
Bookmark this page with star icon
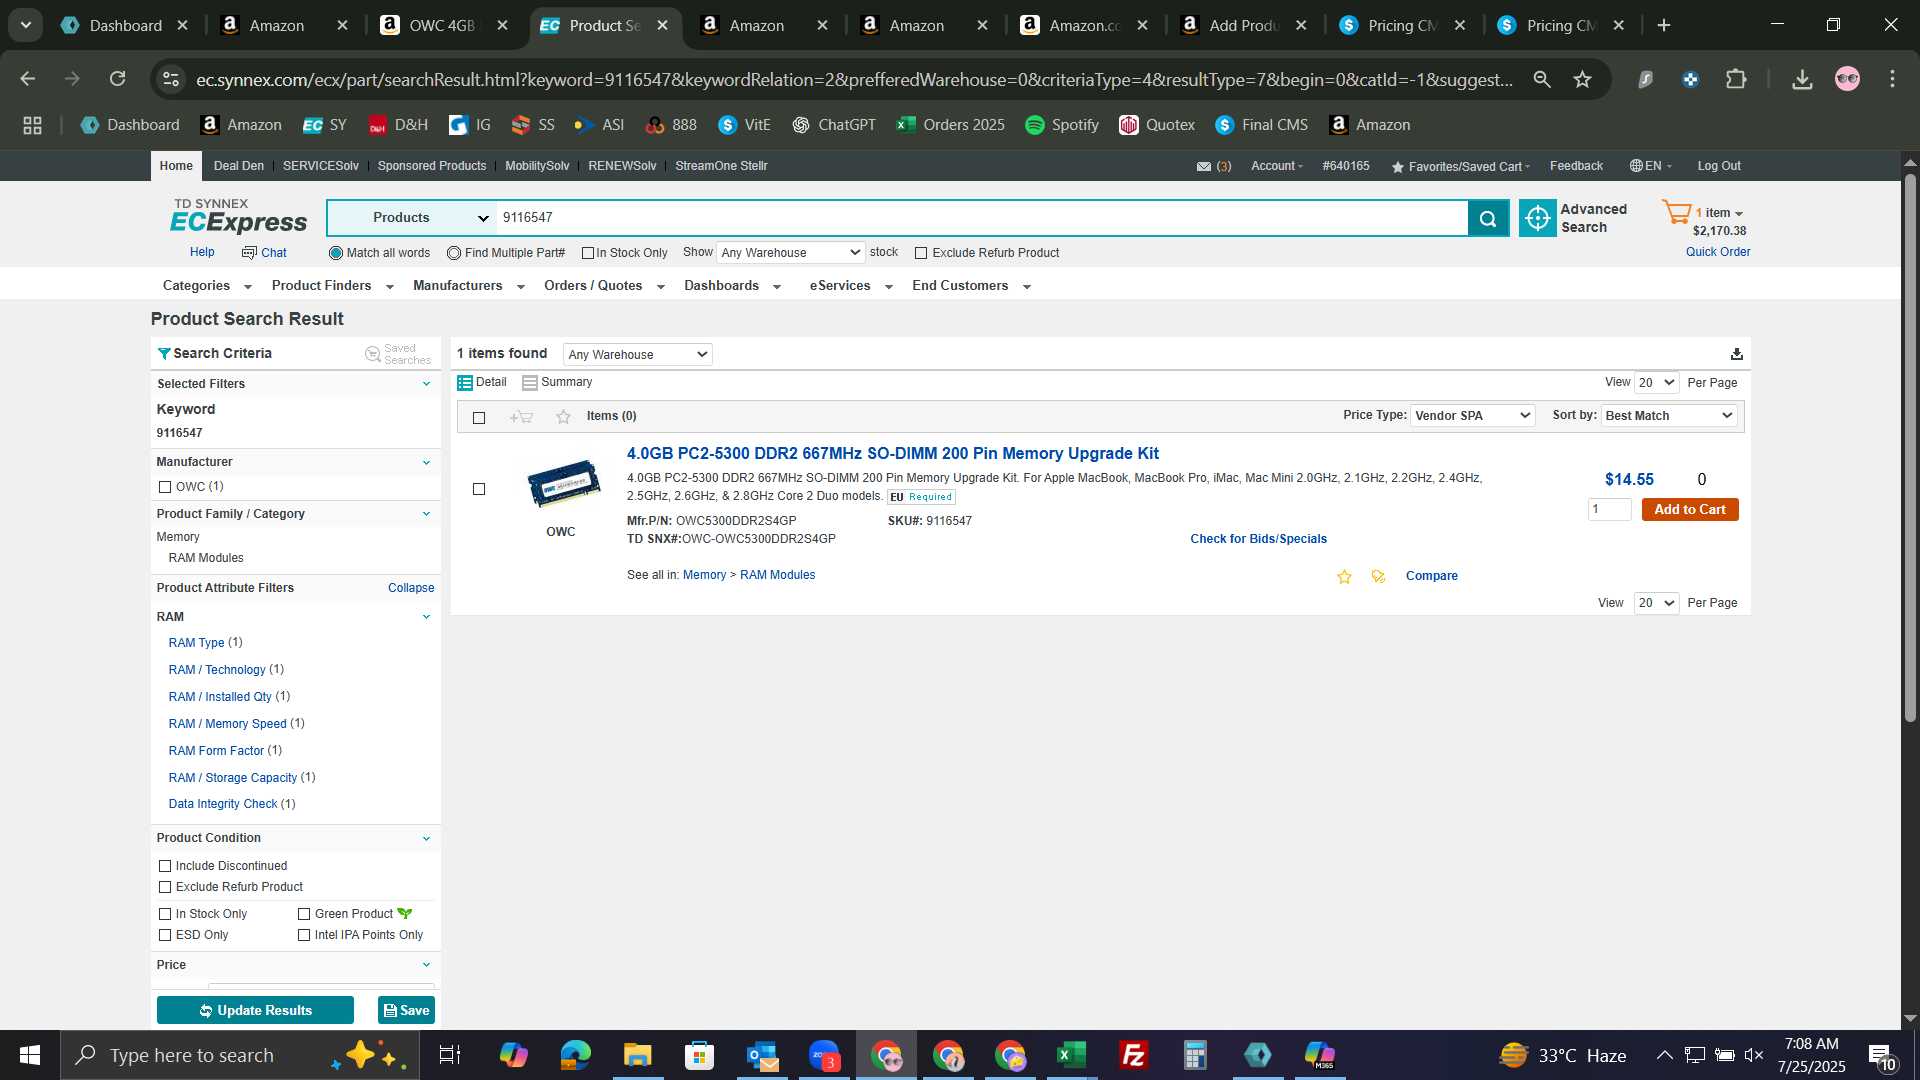(x=1582, y=79)
